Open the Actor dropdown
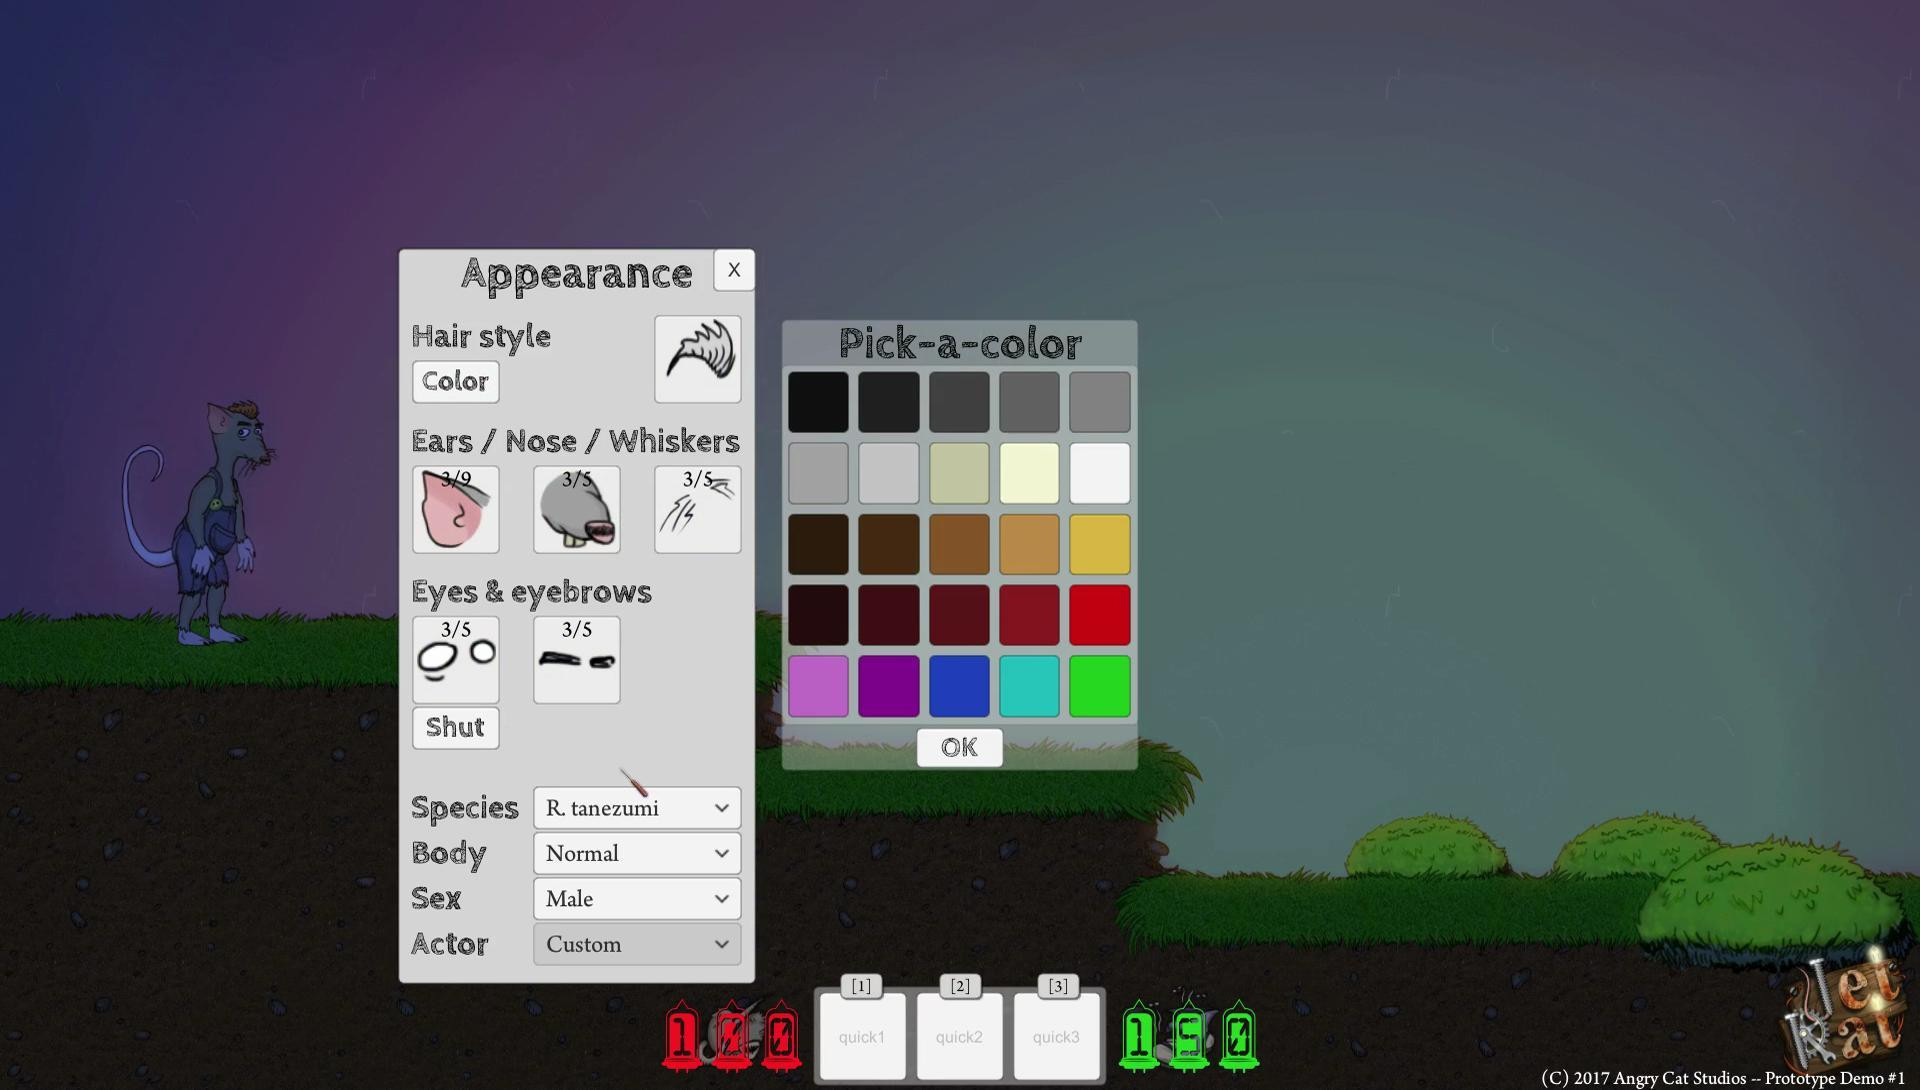Screen dimensions: 1920x1090 [637, 944]
